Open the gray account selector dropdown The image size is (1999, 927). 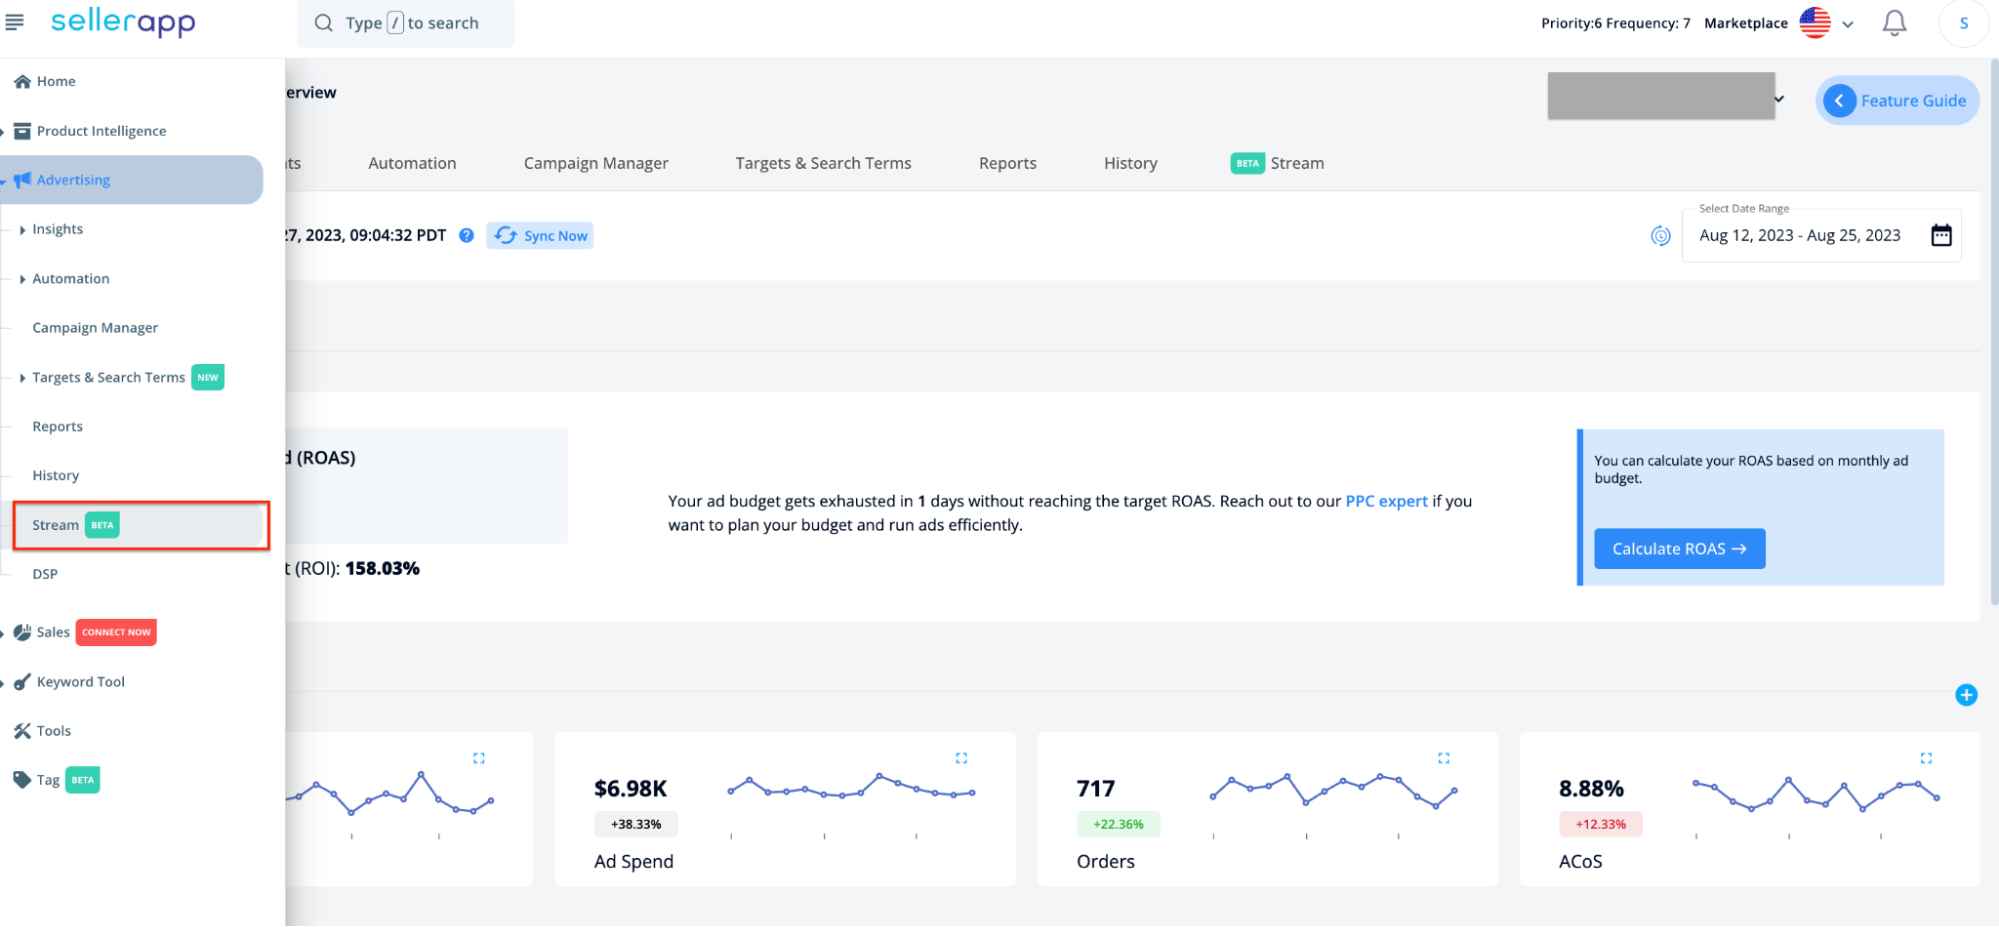pyautogui.click(x=1667, y=96)
